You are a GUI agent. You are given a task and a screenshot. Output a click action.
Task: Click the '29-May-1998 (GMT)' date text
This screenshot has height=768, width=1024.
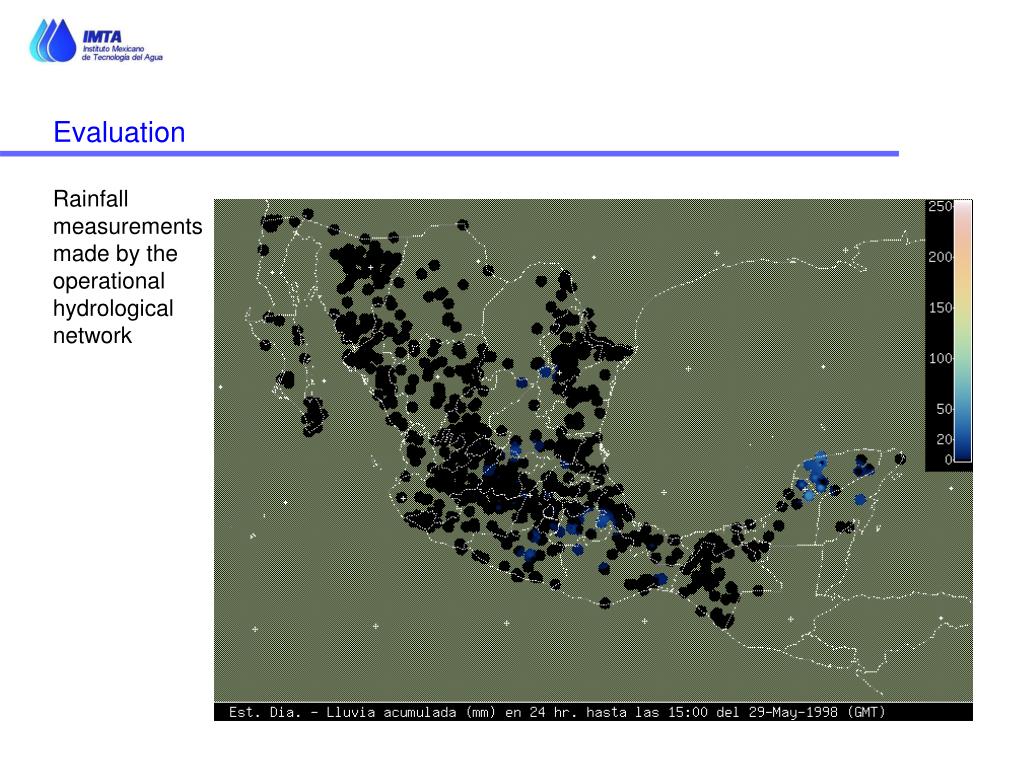click(x=817, y=712)
